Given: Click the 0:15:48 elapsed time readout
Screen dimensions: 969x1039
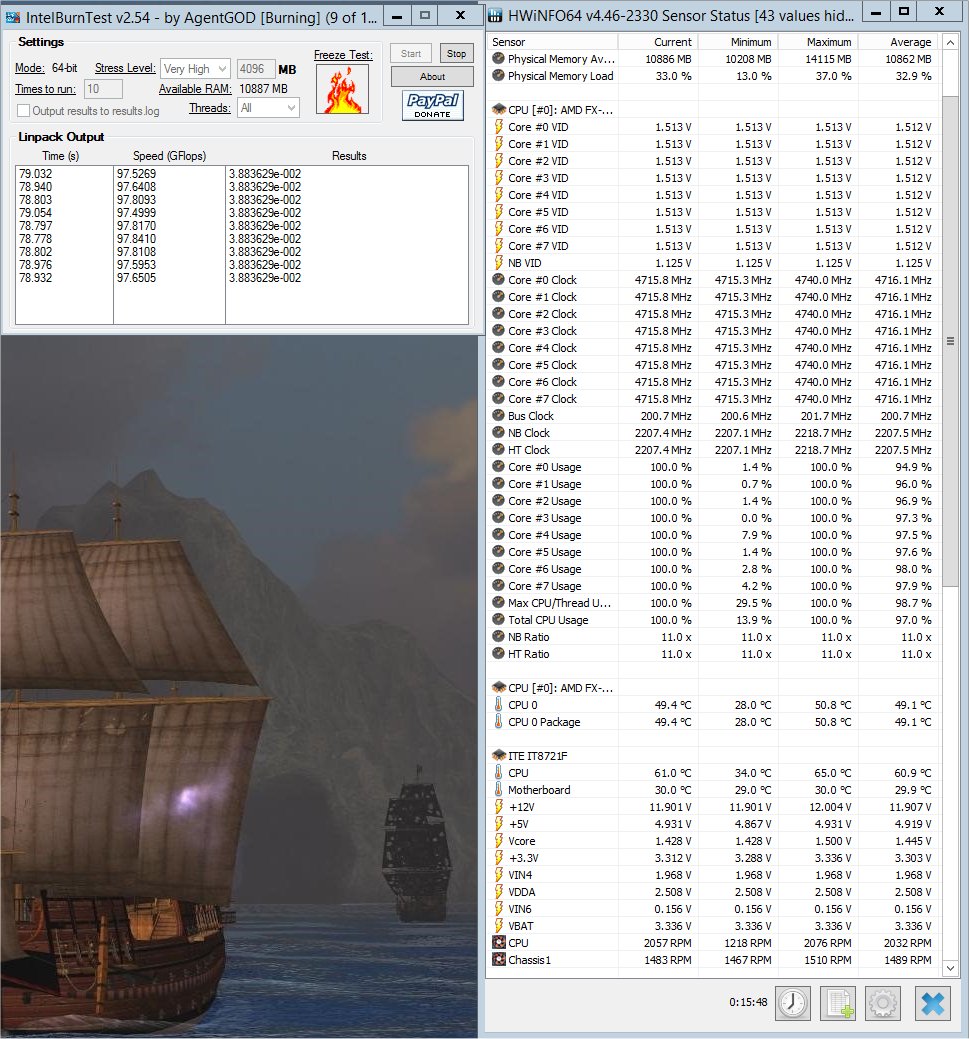Looking at the screenshot, I should 748,1002.
